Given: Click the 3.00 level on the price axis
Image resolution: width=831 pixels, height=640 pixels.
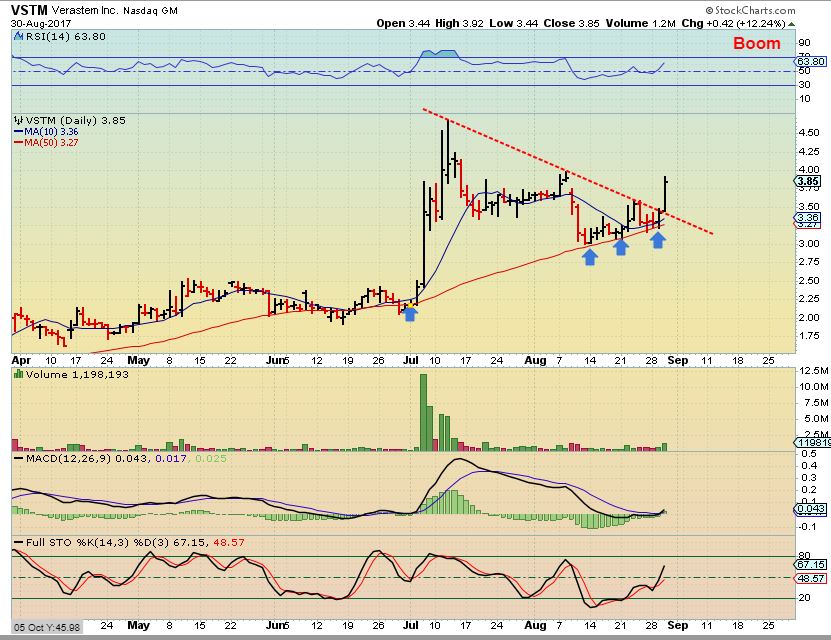Looking at the screenshot, I should (x=809, y=244).
